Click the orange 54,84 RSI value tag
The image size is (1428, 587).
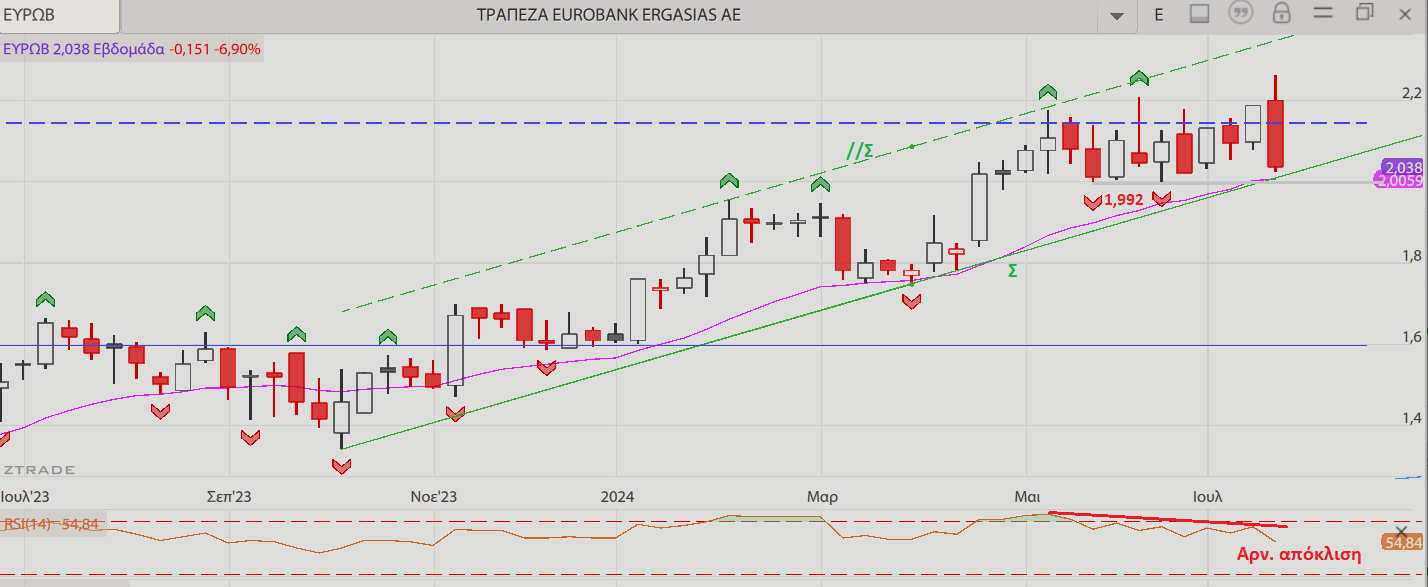(1402, 543)
